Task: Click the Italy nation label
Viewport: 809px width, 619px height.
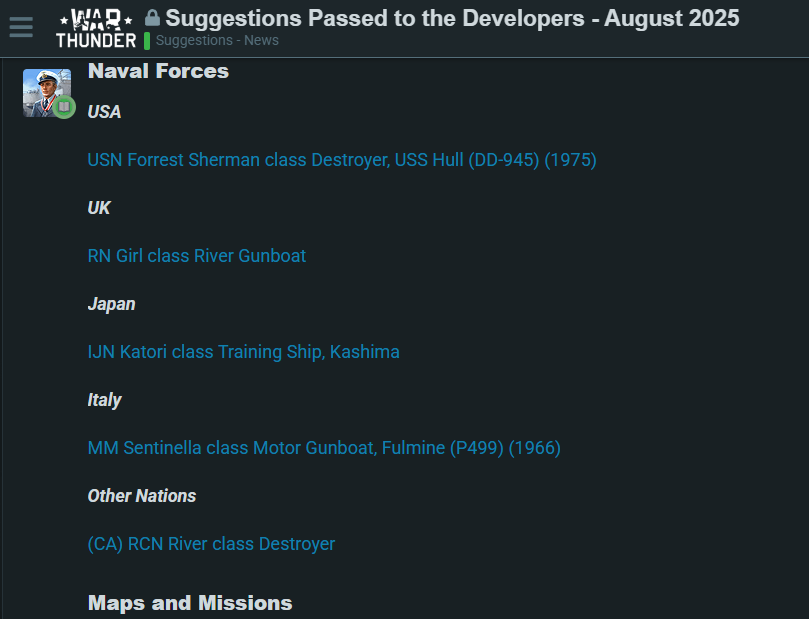Action: [x=104, y=400]
